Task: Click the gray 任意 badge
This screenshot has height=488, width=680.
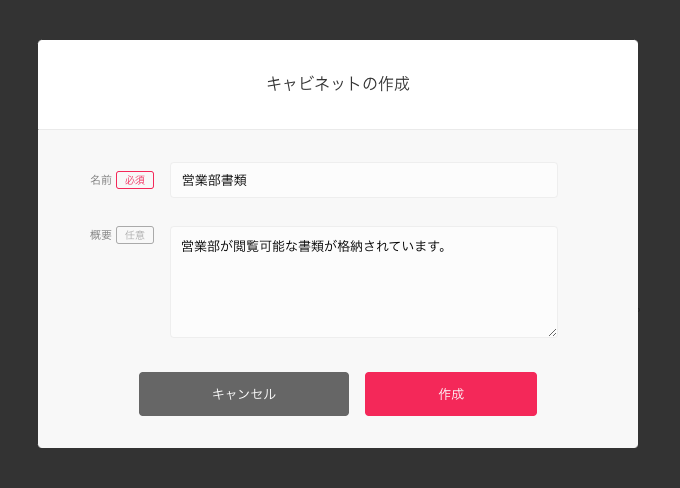Action: pos(135,235)
